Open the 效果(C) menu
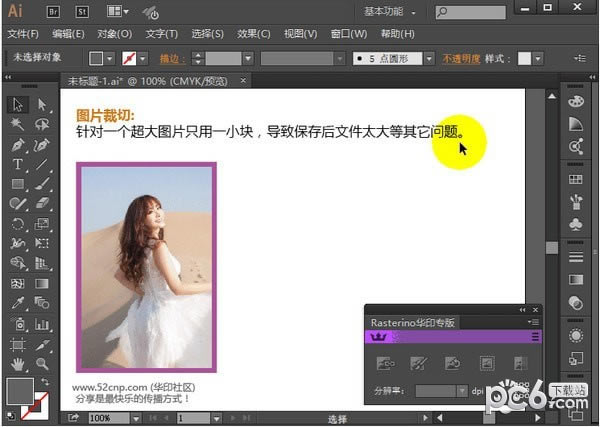Viewport: 600px width, 427px height. pyautogui.click(x=253, y=34)
